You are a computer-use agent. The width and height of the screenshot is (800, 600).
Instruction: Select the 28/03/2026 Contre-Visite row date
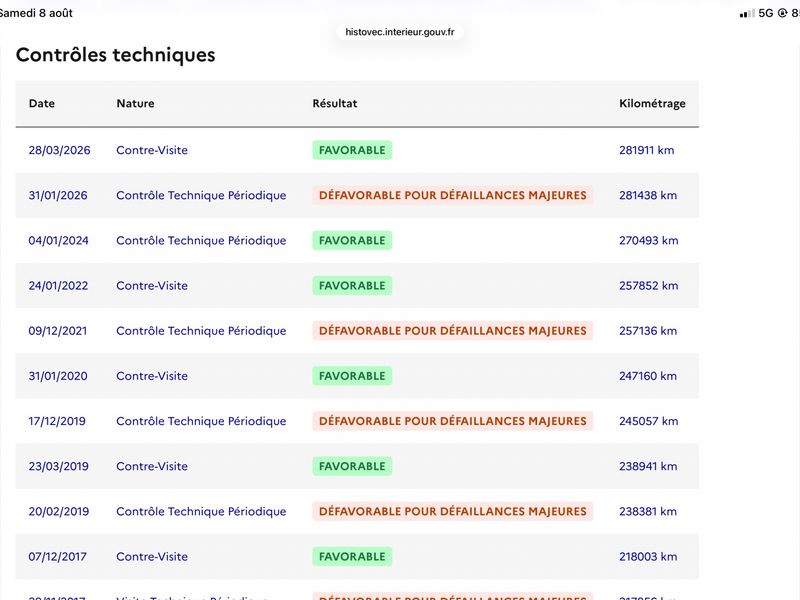(59, 150)
